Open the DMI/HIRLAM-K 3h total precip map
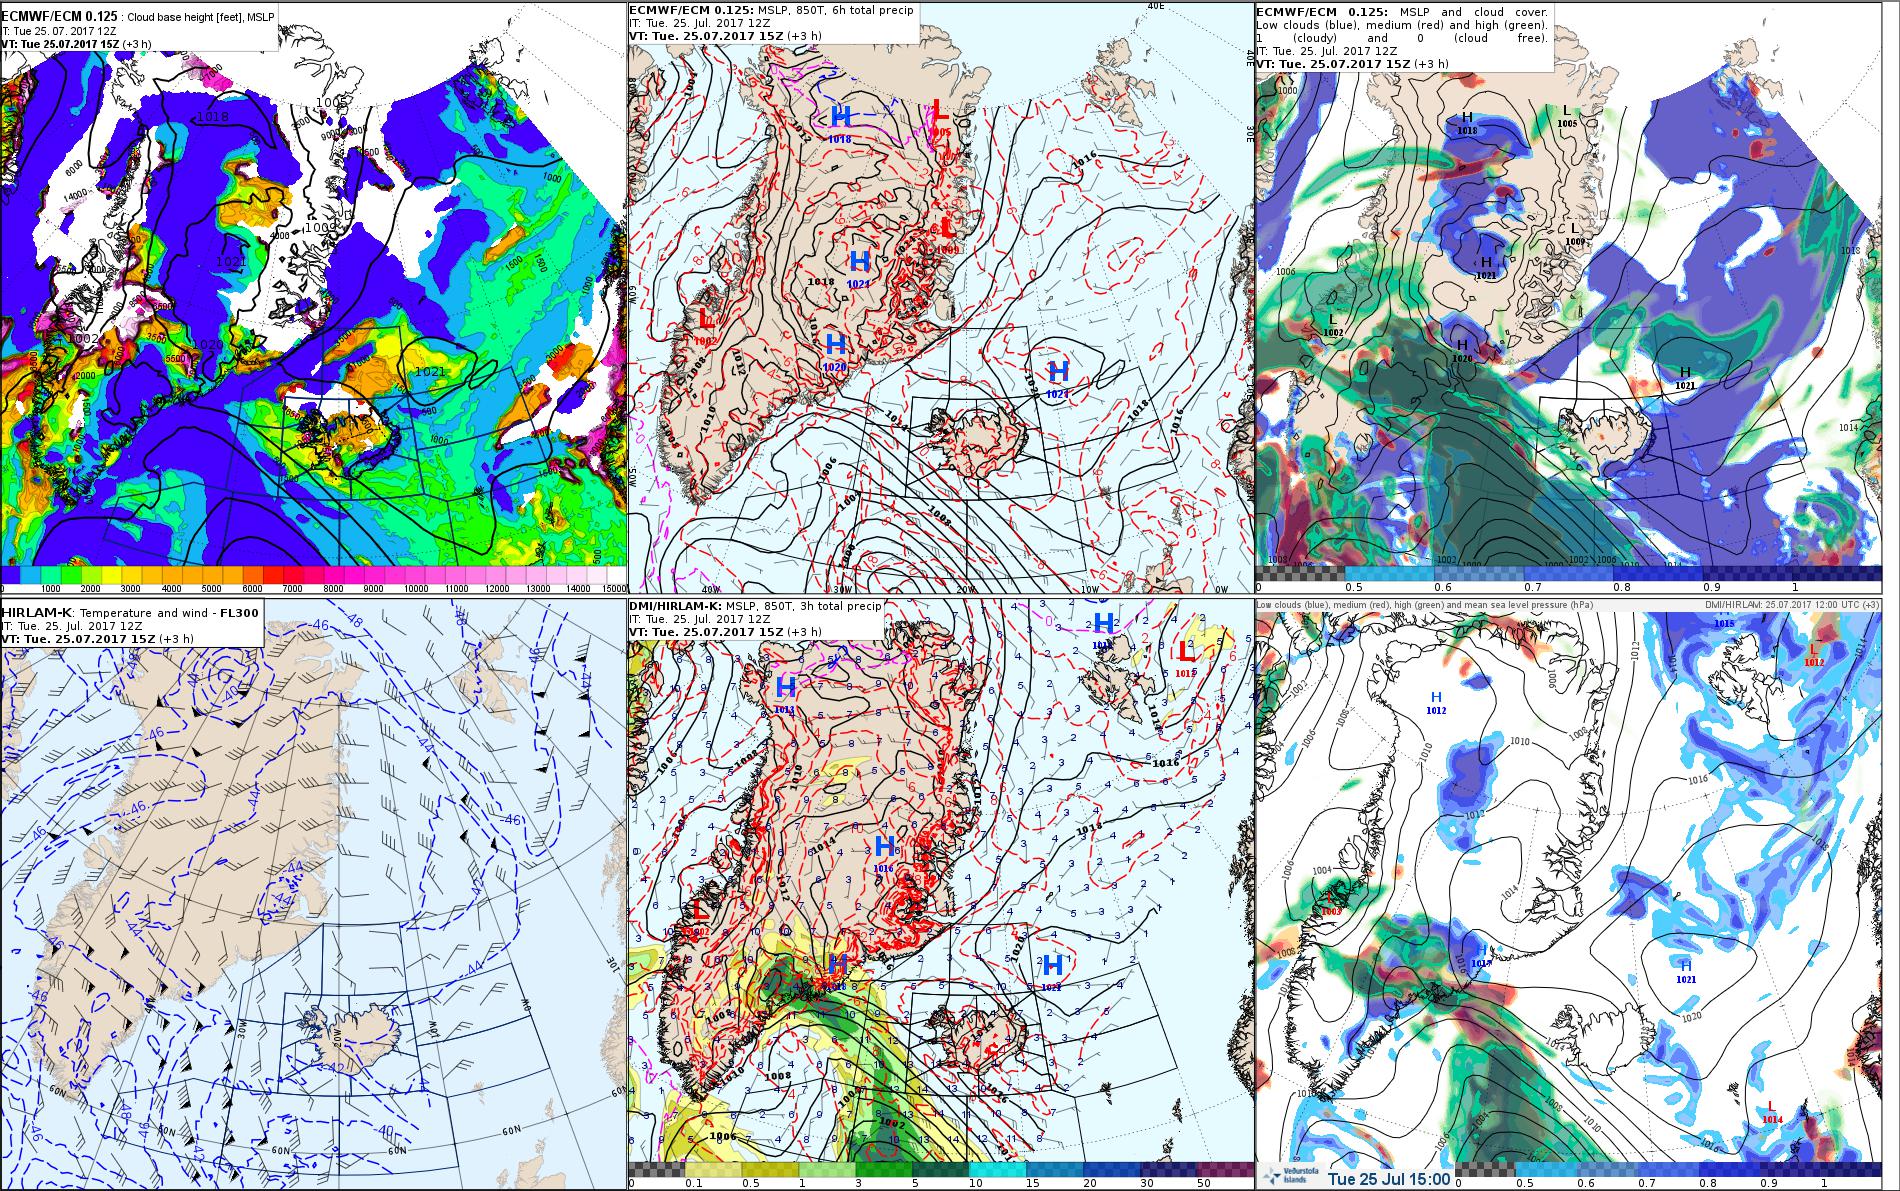This screenshot has width=1900, height=1191. point(941,894)
